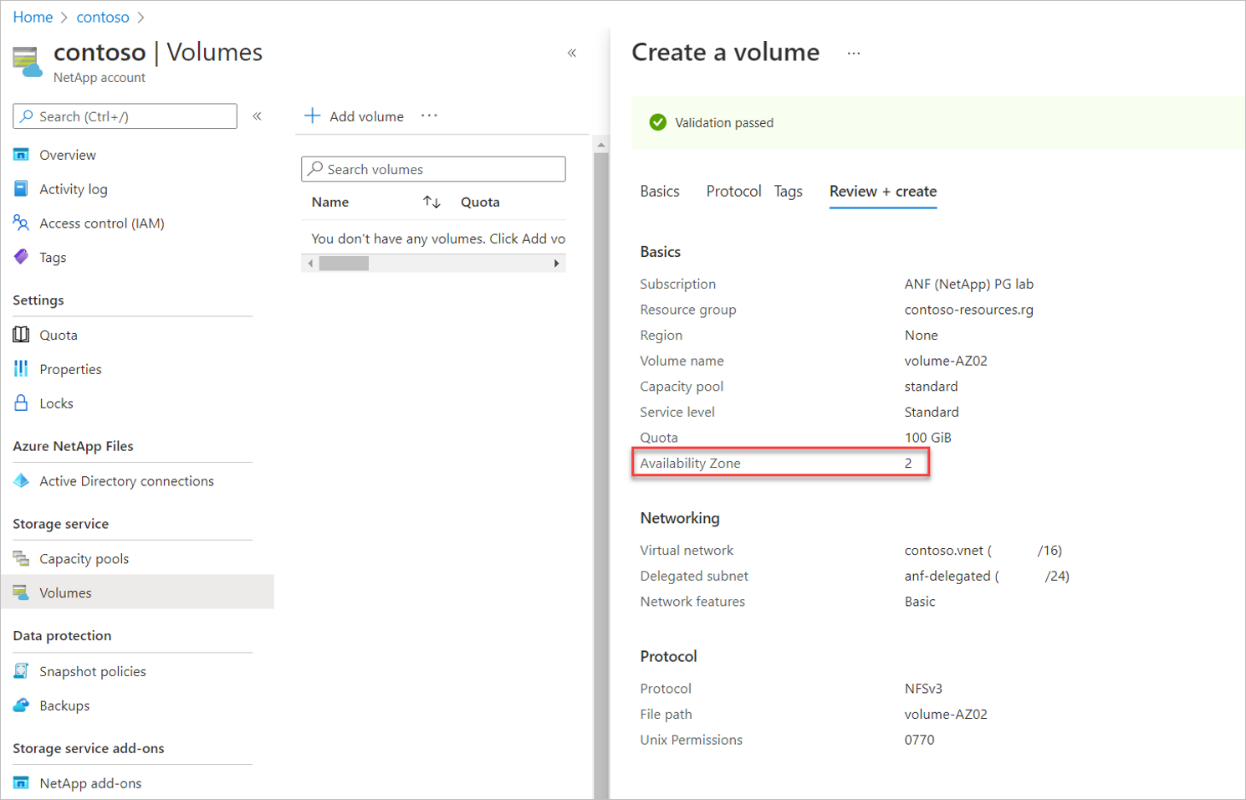
Task: Open the Activity log icon
Action: point(21,189)
